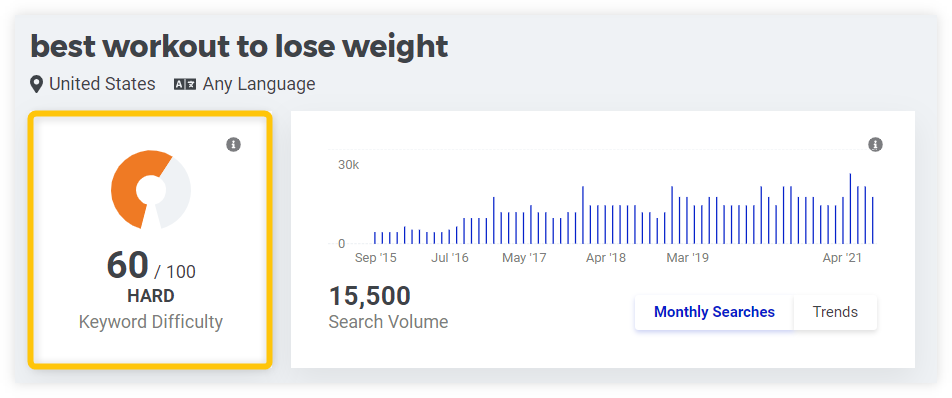
Task: Click the Any Language translate icon
Action: (185, 84)
